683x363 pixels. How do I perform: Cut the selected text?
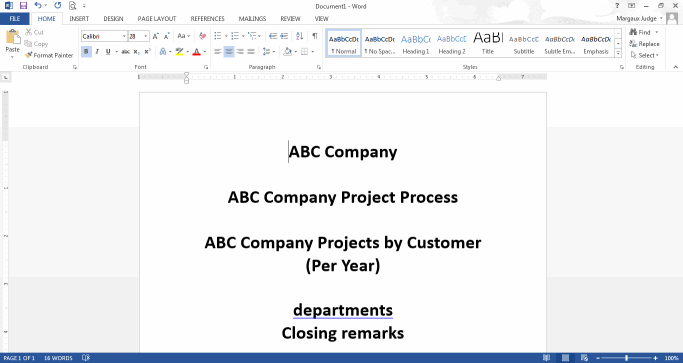pos(34,32)
